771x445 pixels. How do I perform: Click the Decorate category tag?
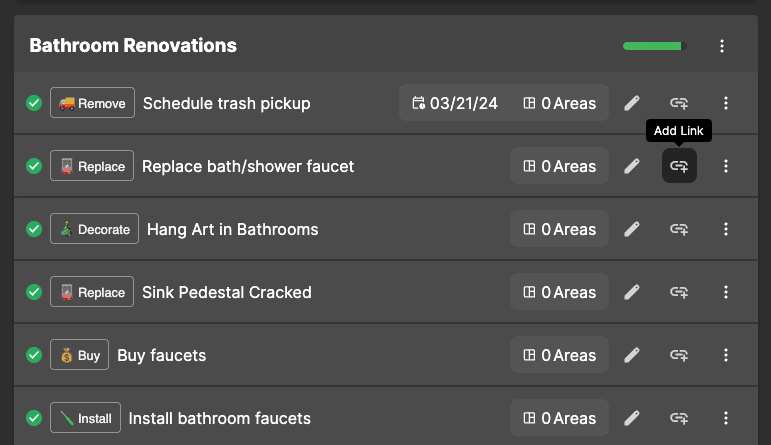point(94,229)
